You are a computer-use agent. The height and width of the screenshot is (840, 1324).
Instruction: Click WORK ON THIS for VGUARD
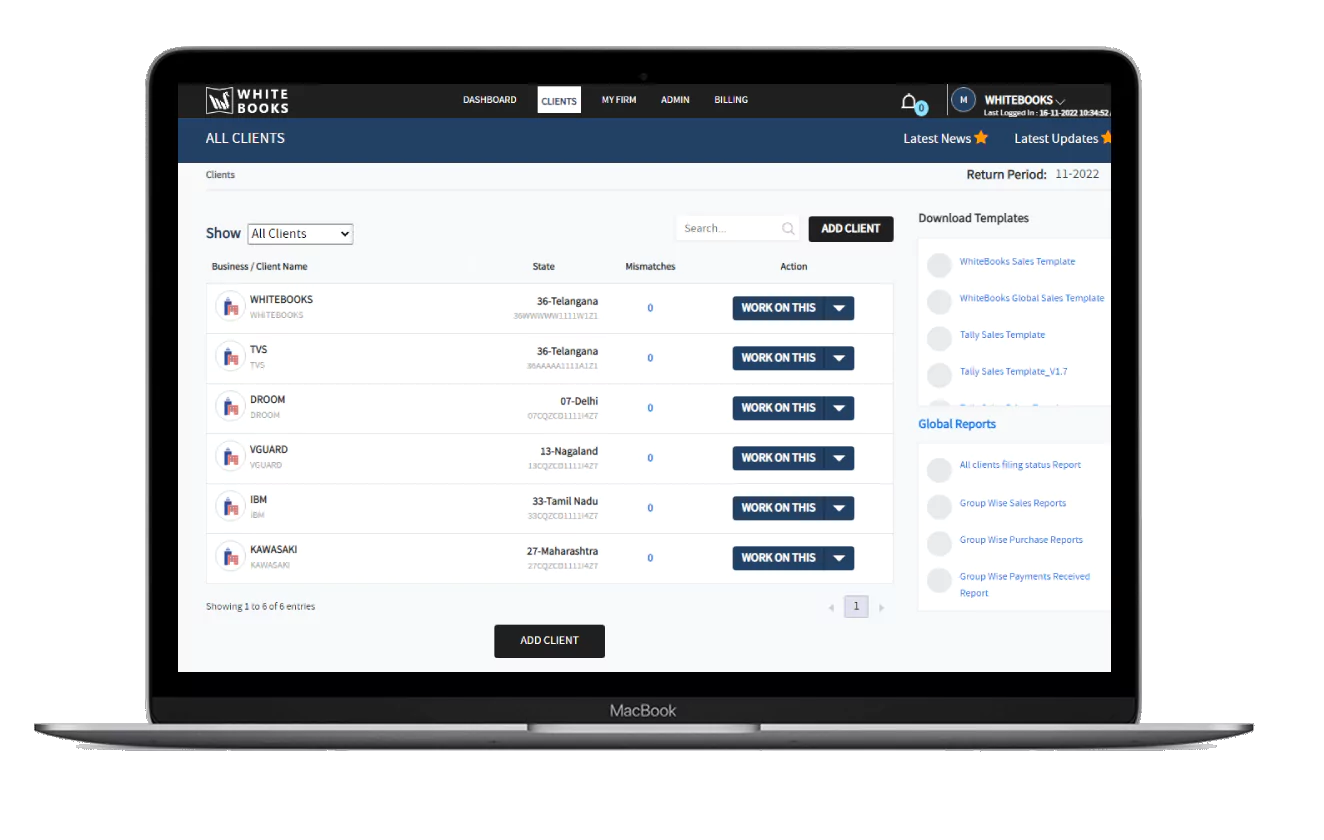(779, 458)
